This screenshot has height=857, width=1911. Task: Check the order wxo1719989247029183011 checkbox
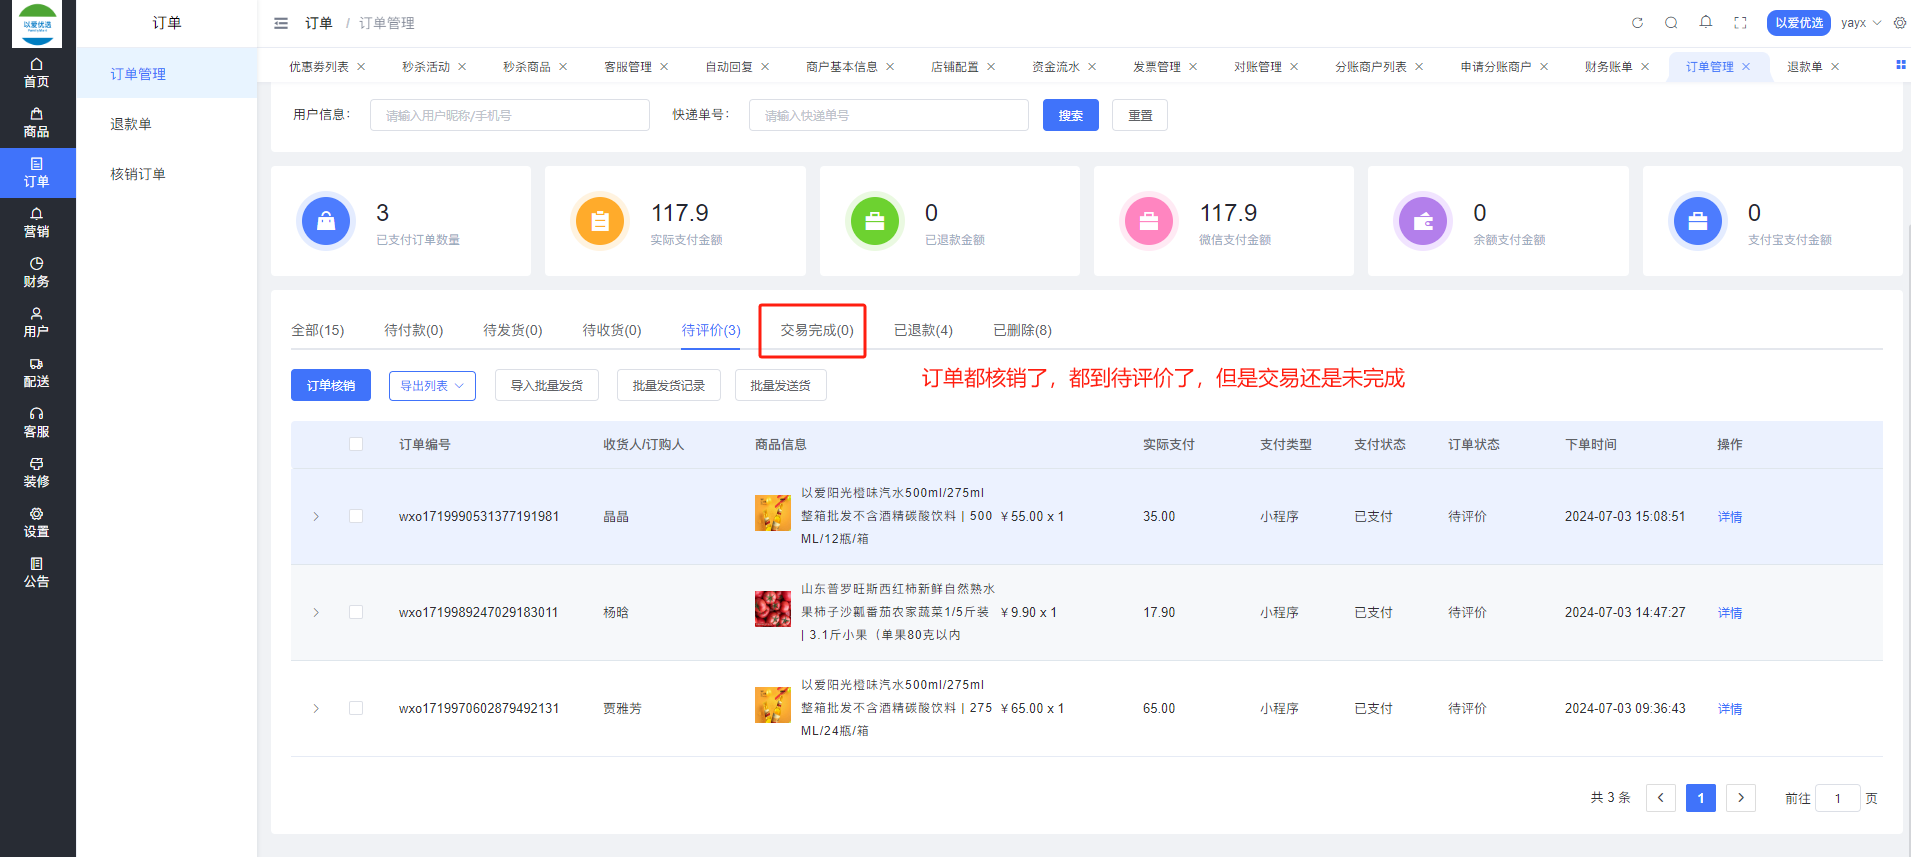click(x=356, y=612)
